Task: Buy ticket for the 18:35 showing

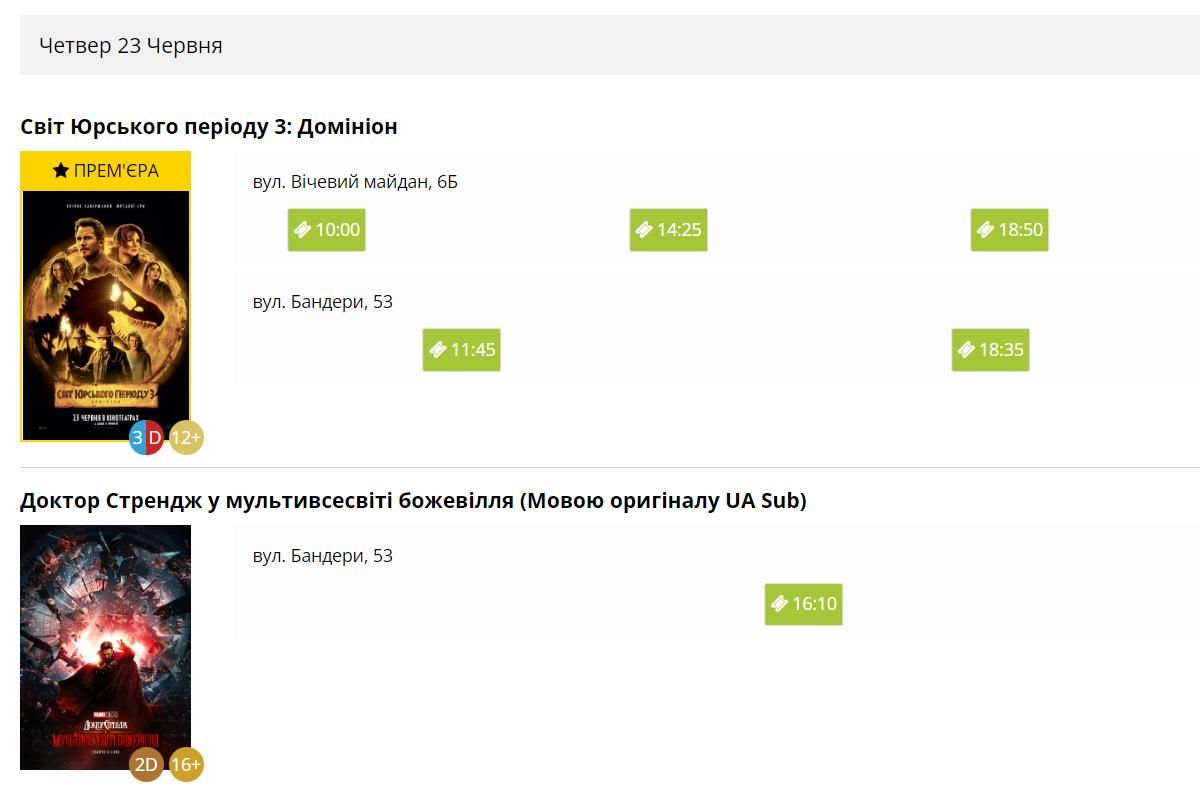Action: pyautogui.click(x=990, y=350)
